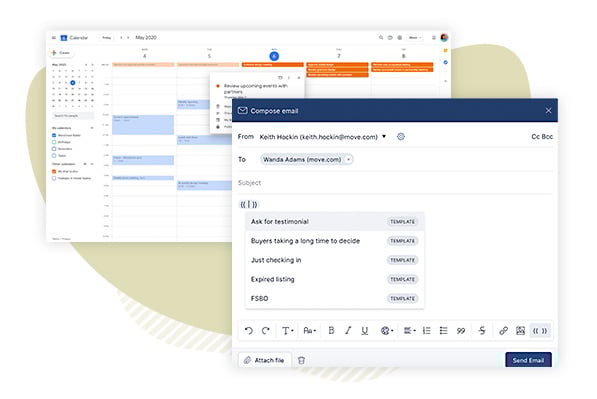The image size is (597, 399).
Task: Select Buyers taking a long time template
Action: (x=334, y=241)
